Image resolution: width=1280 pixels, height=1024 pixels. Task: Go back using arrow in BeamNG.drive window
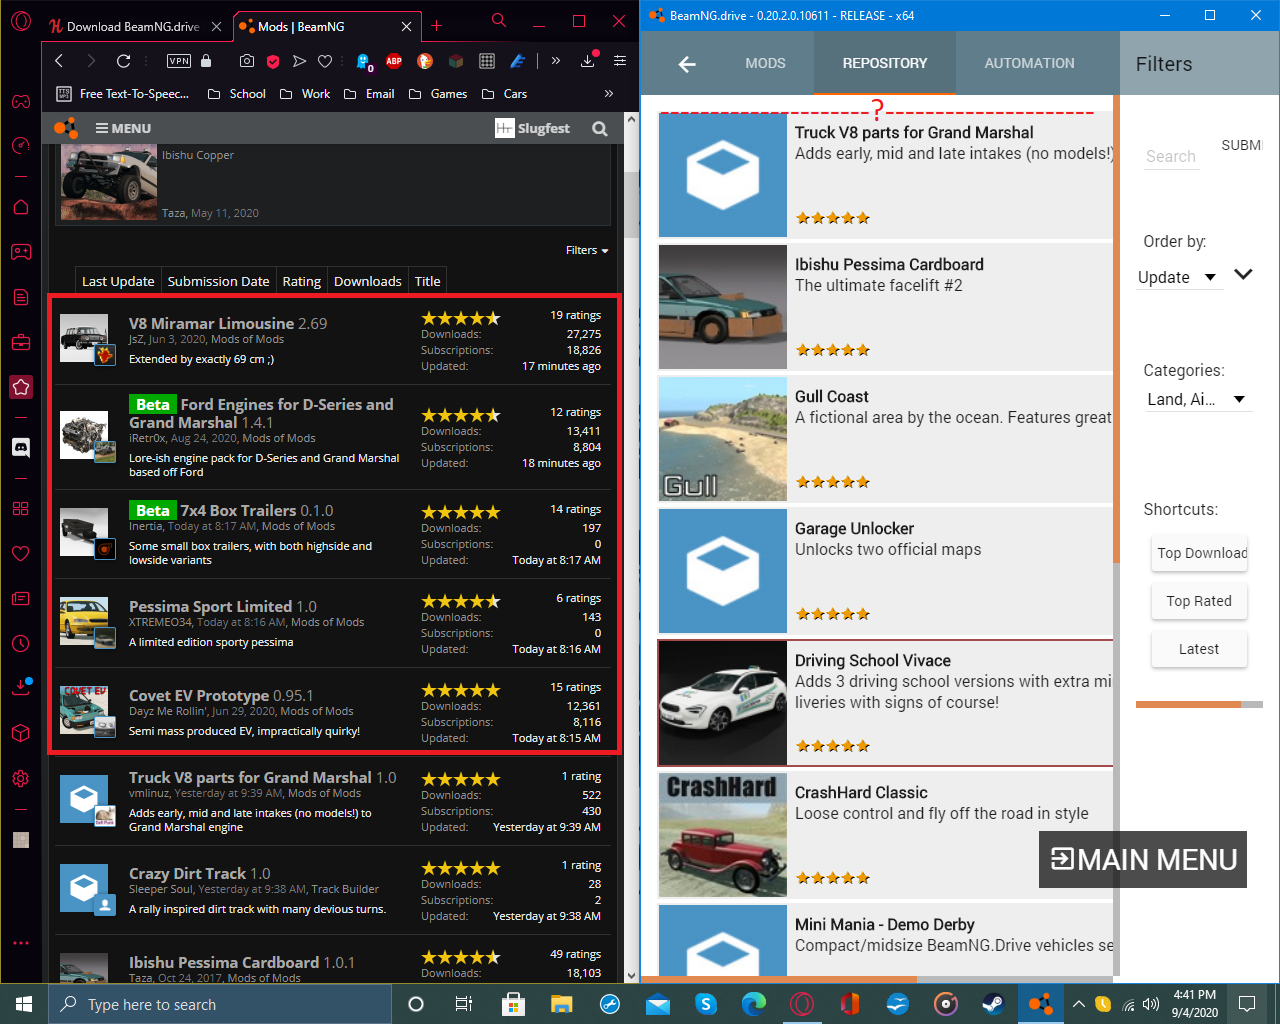(x=687, y=64)
